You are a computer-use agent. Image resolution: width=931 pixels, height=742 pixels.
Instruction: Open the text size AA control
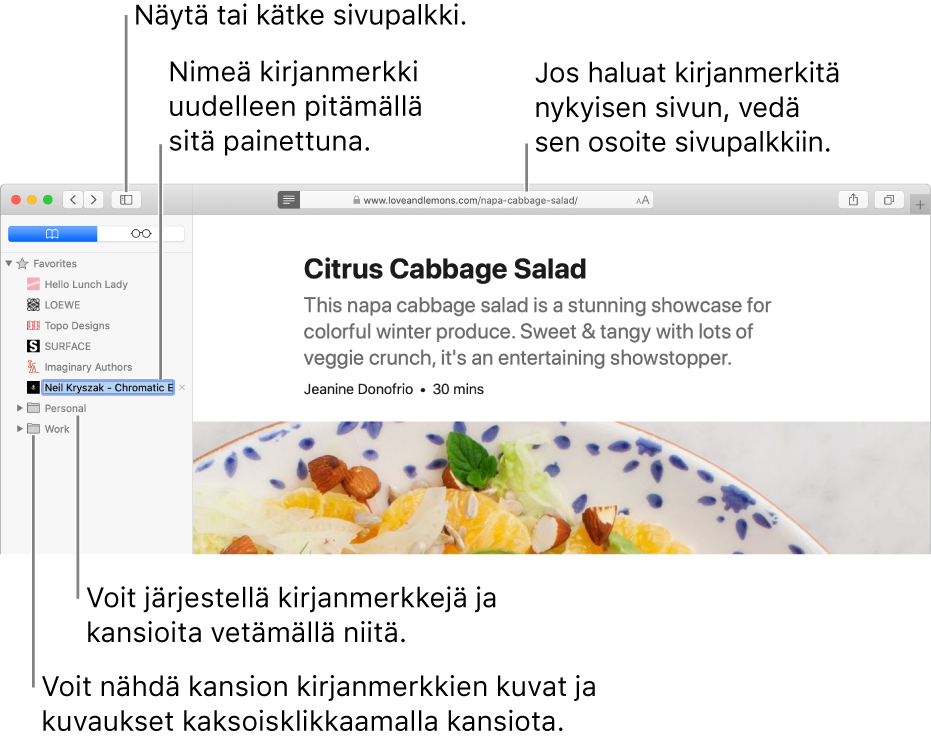click(642, 201)
